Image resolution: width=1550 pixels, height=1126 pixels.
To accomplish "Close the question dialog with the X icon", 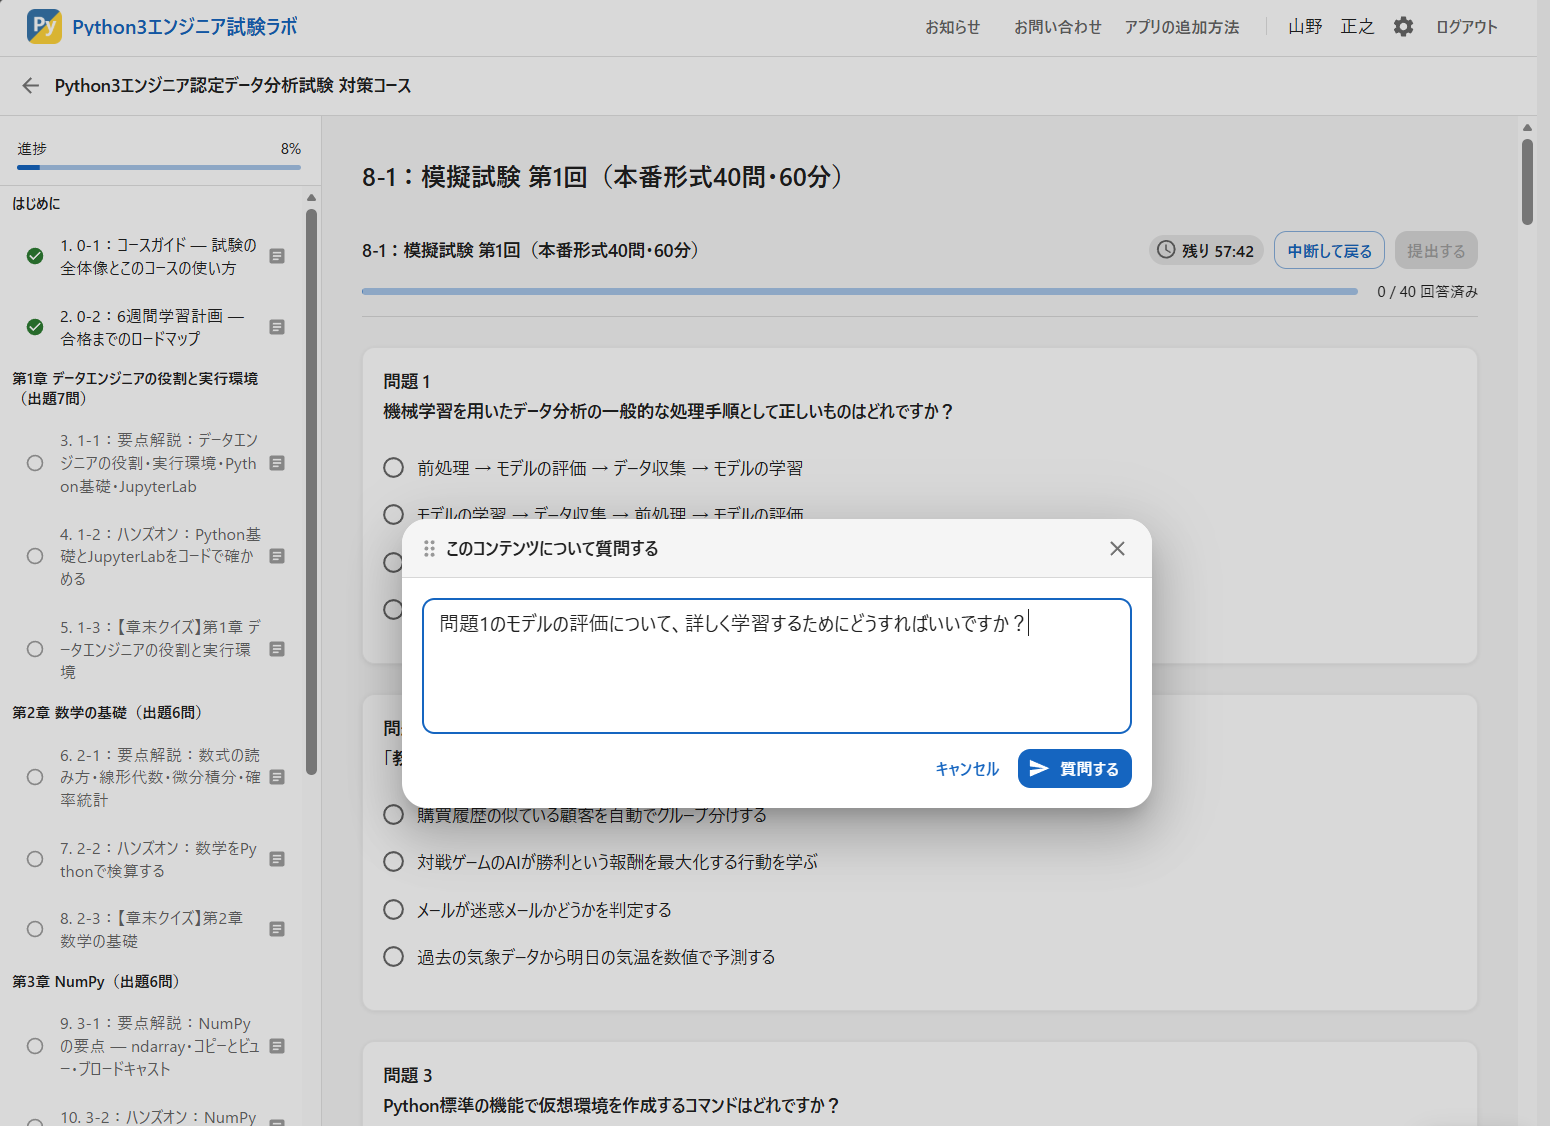I will 1117,548.
